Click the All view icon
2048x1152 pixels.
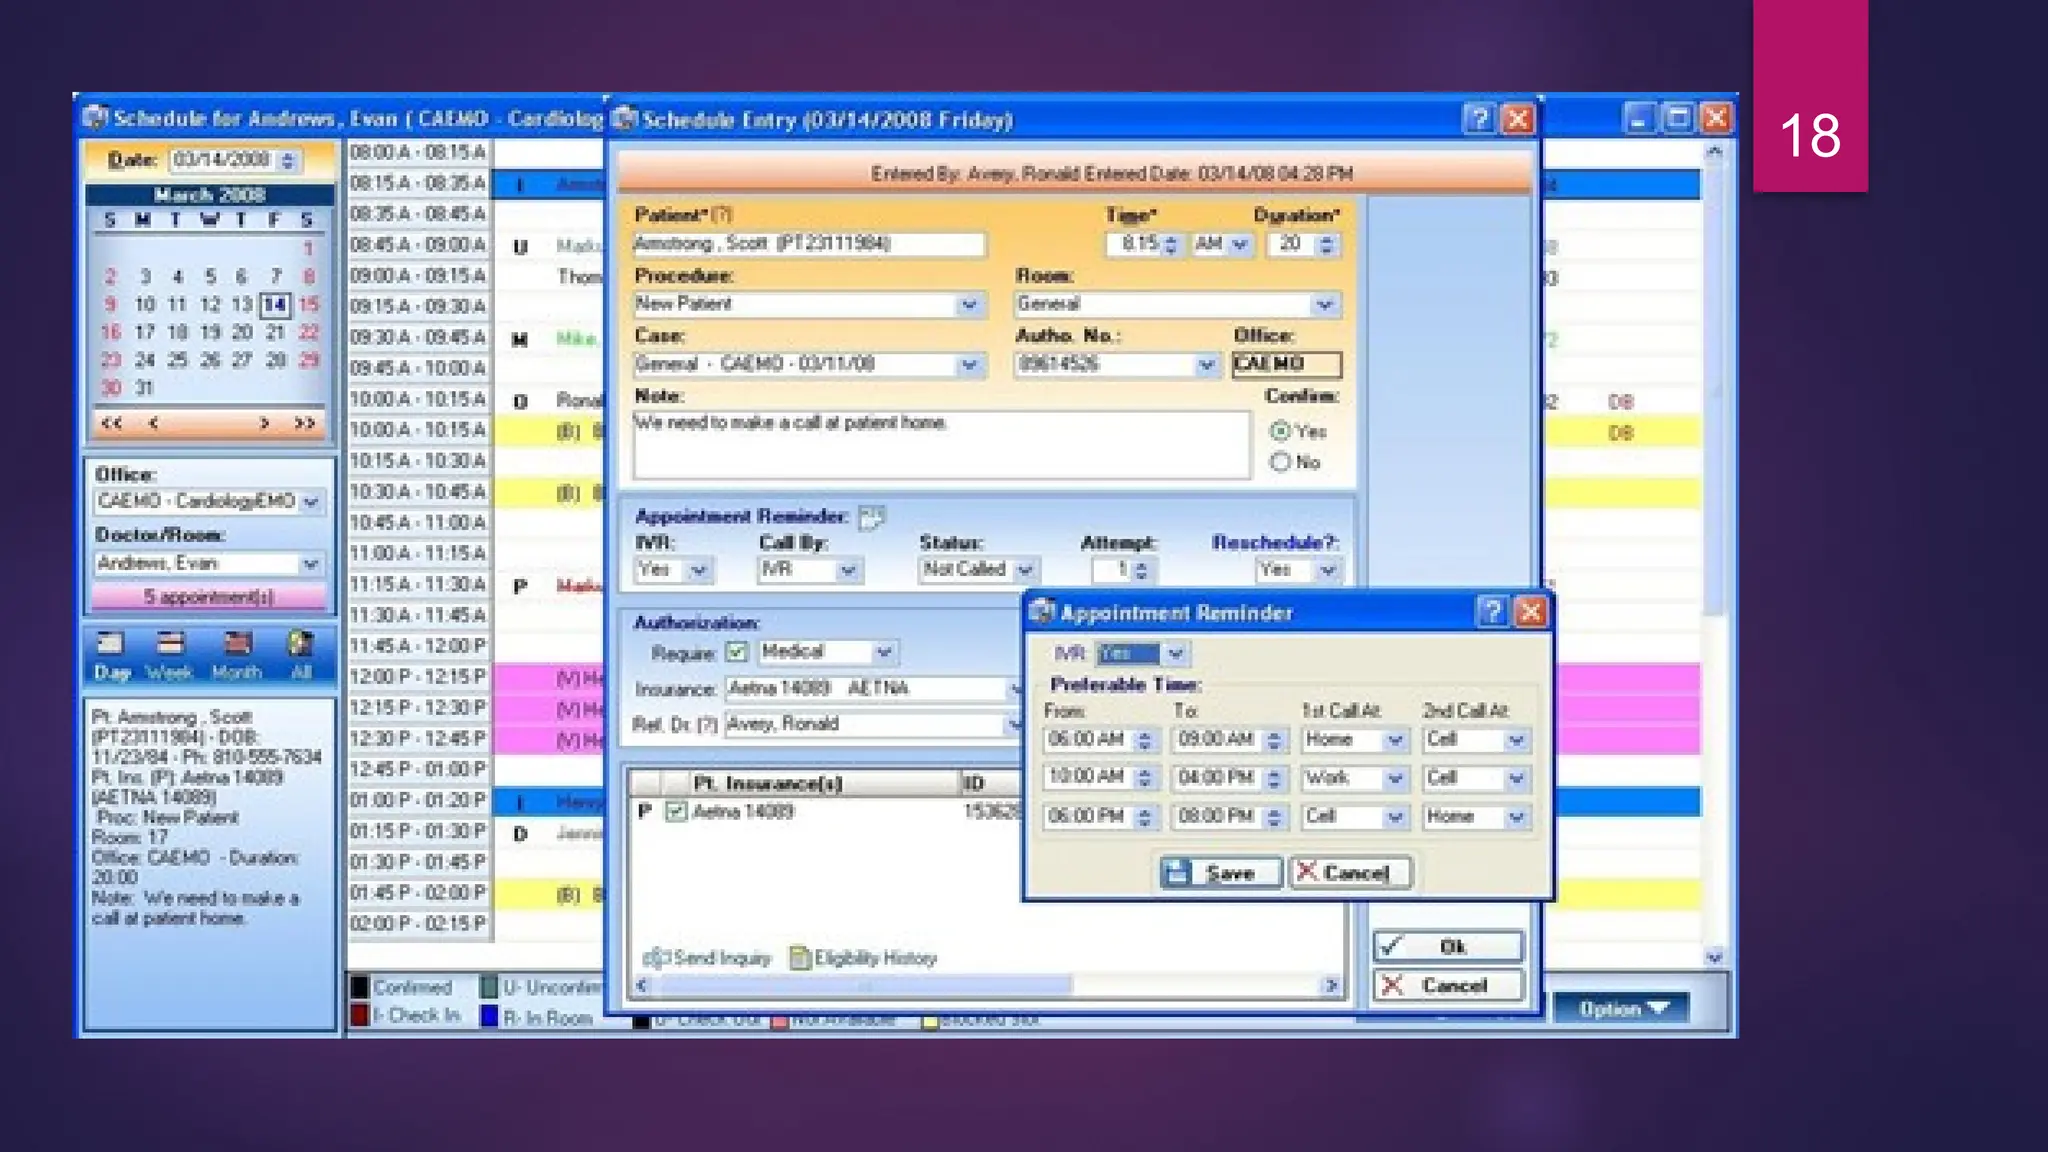[300, 645]
